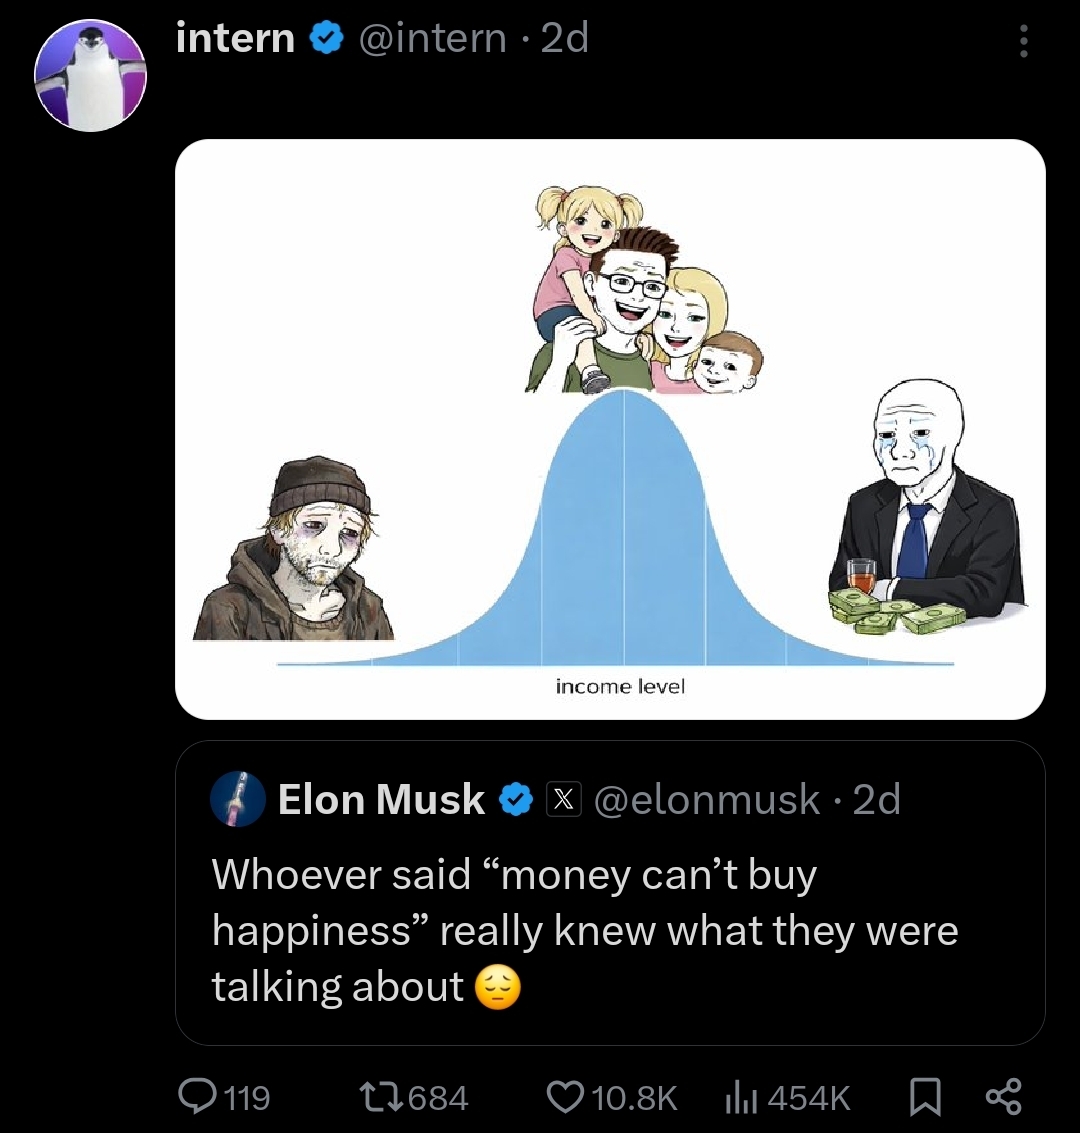
Task: Open the share icon for this tweet
Action: coord(1006,1096)
